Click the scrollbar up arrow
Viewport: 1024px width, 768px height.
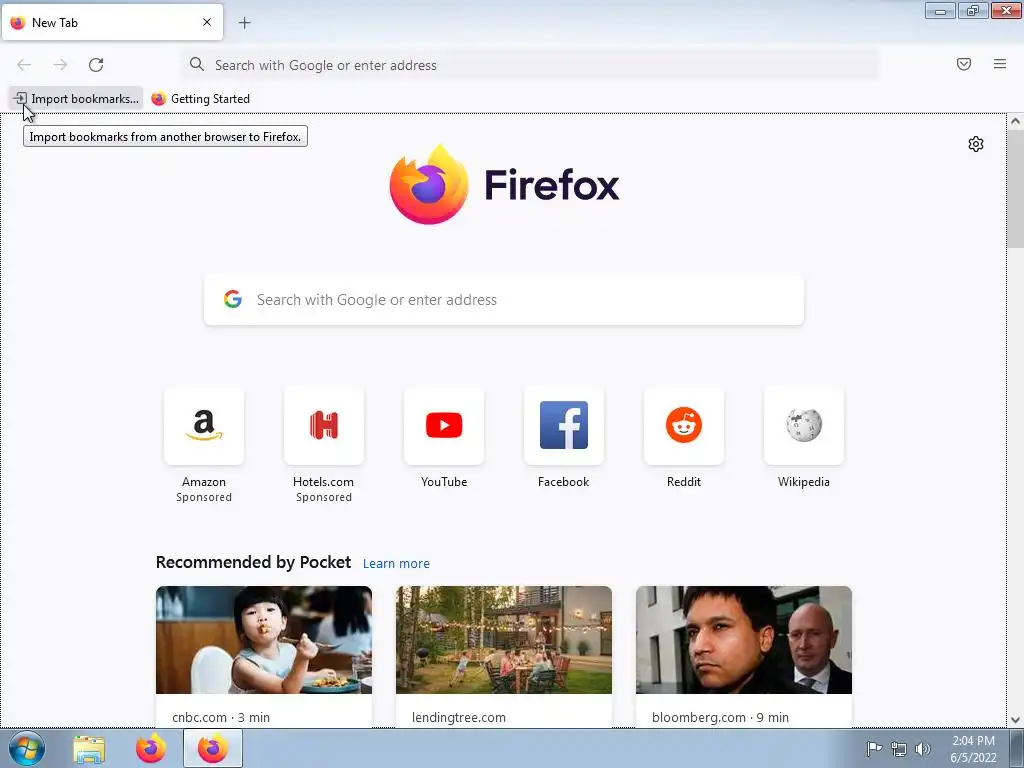[x=1015, y=121]
